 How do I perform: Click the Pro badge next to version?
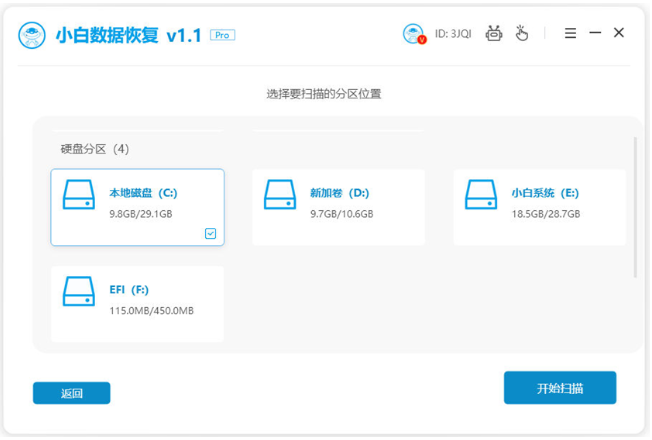point(223,35)
